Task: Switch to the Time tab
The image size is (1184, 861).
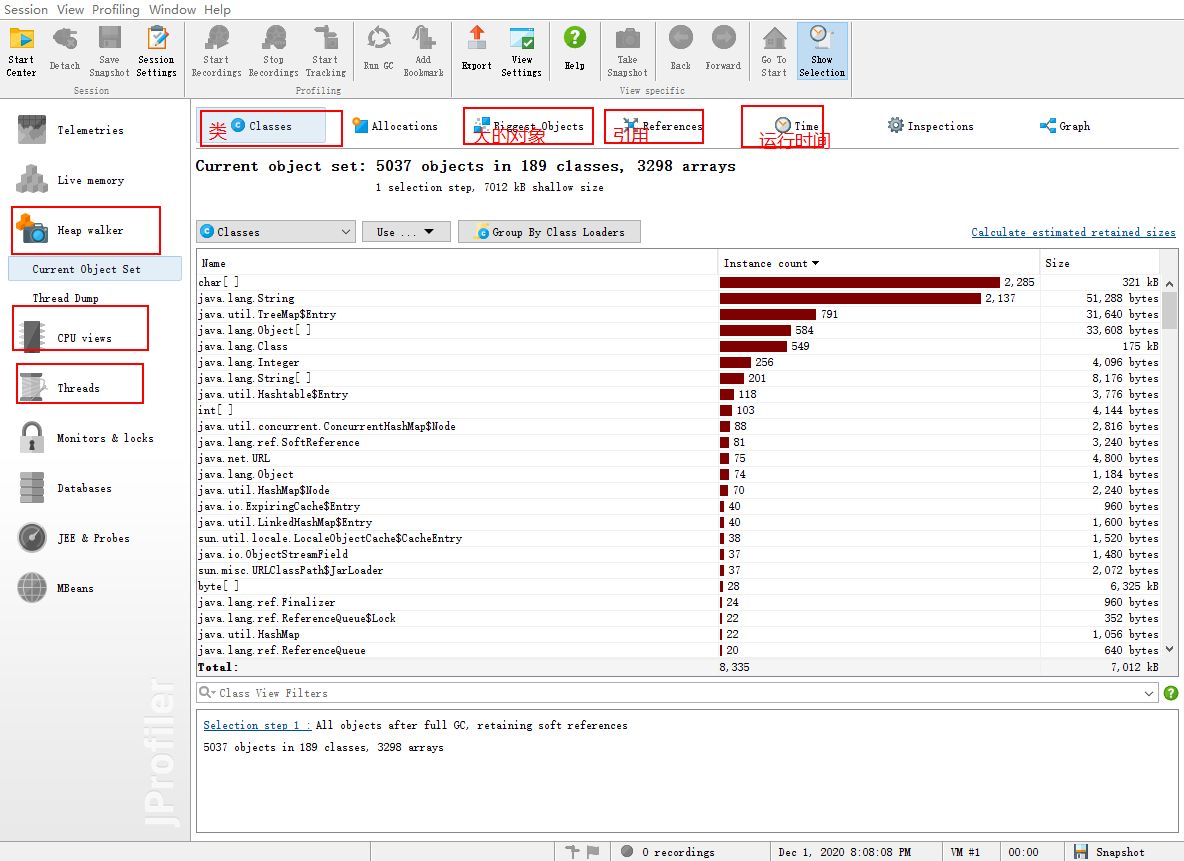Action: coord(797,126)
